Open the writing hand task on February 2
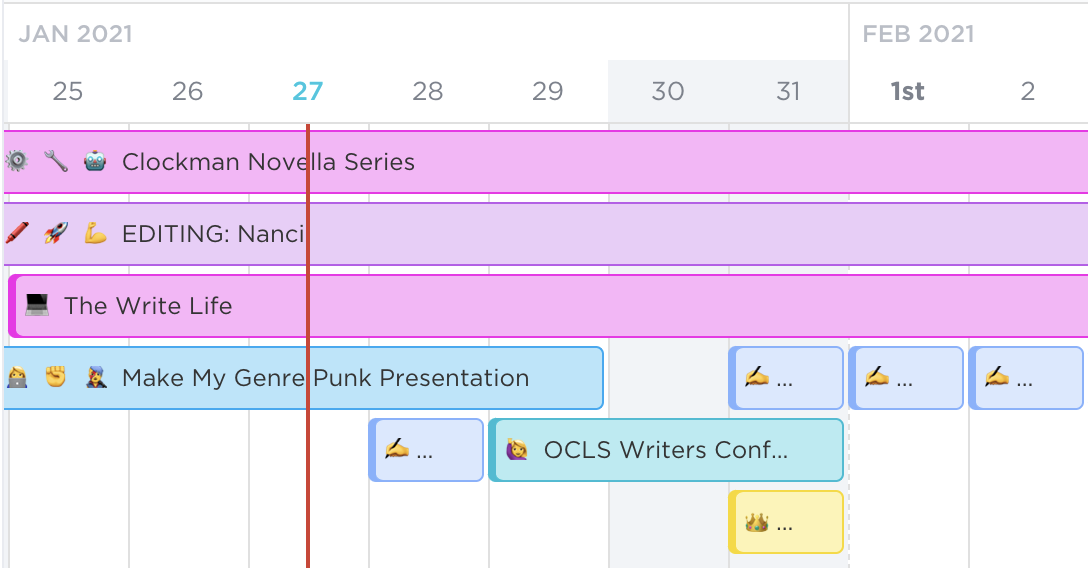Screen dimensions: 1088x568 [x=1026, y=378]
